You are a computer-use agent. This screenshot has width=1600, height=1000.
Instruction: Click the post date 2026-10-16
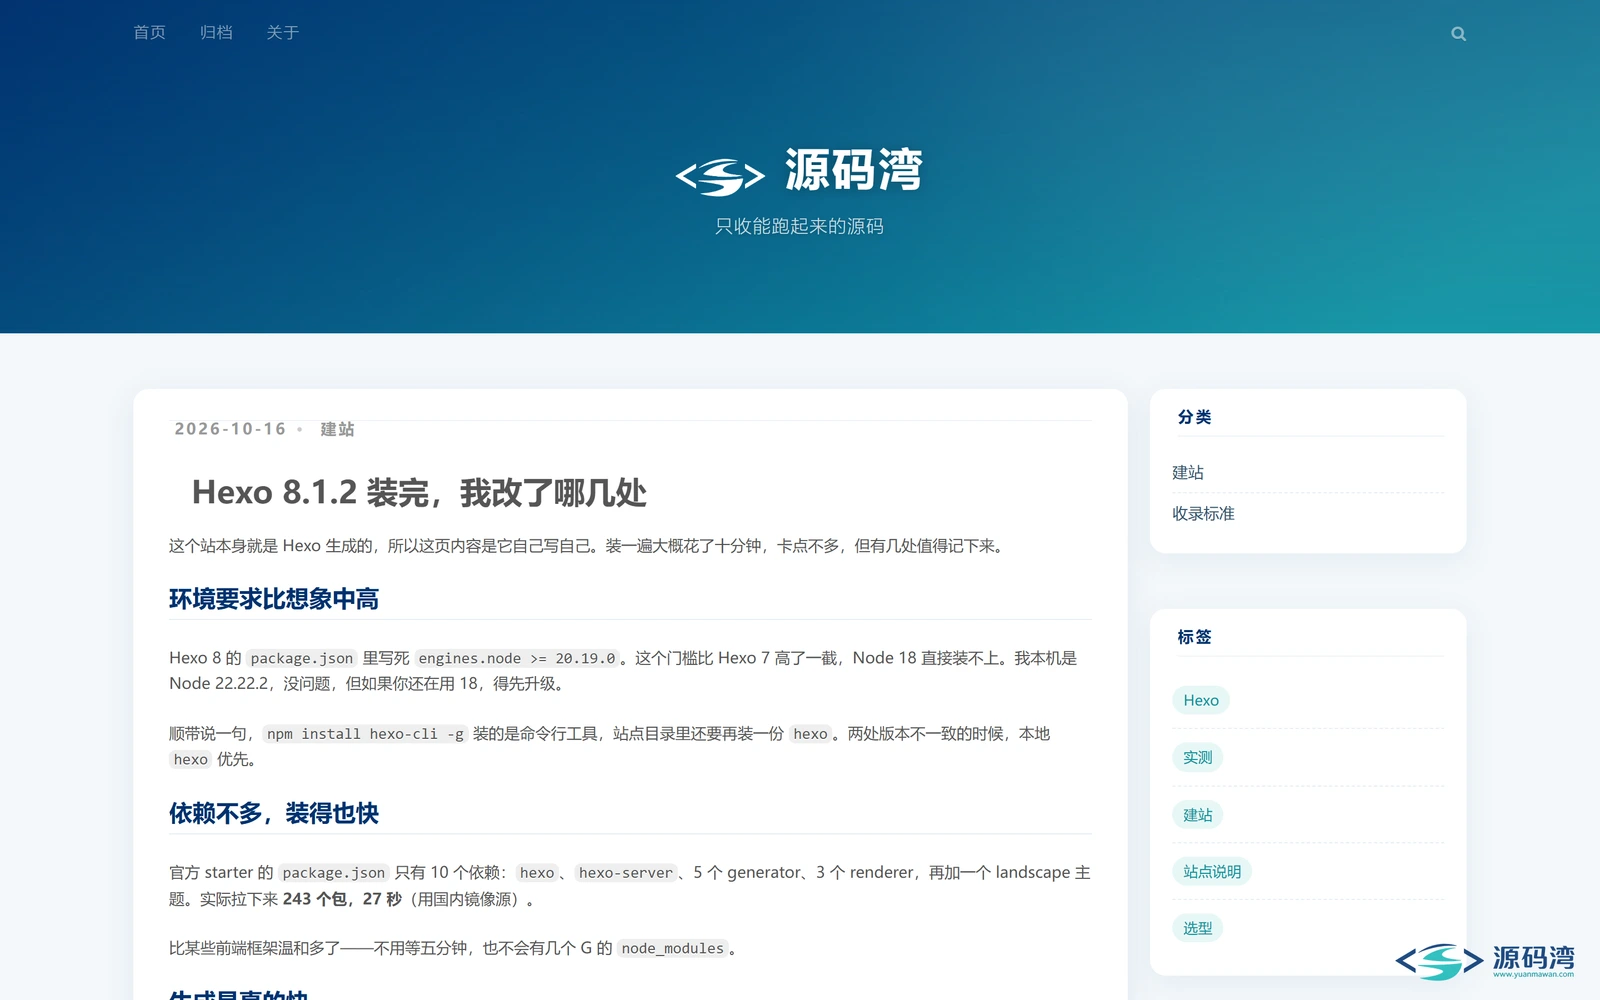click(x=230, y=429)
